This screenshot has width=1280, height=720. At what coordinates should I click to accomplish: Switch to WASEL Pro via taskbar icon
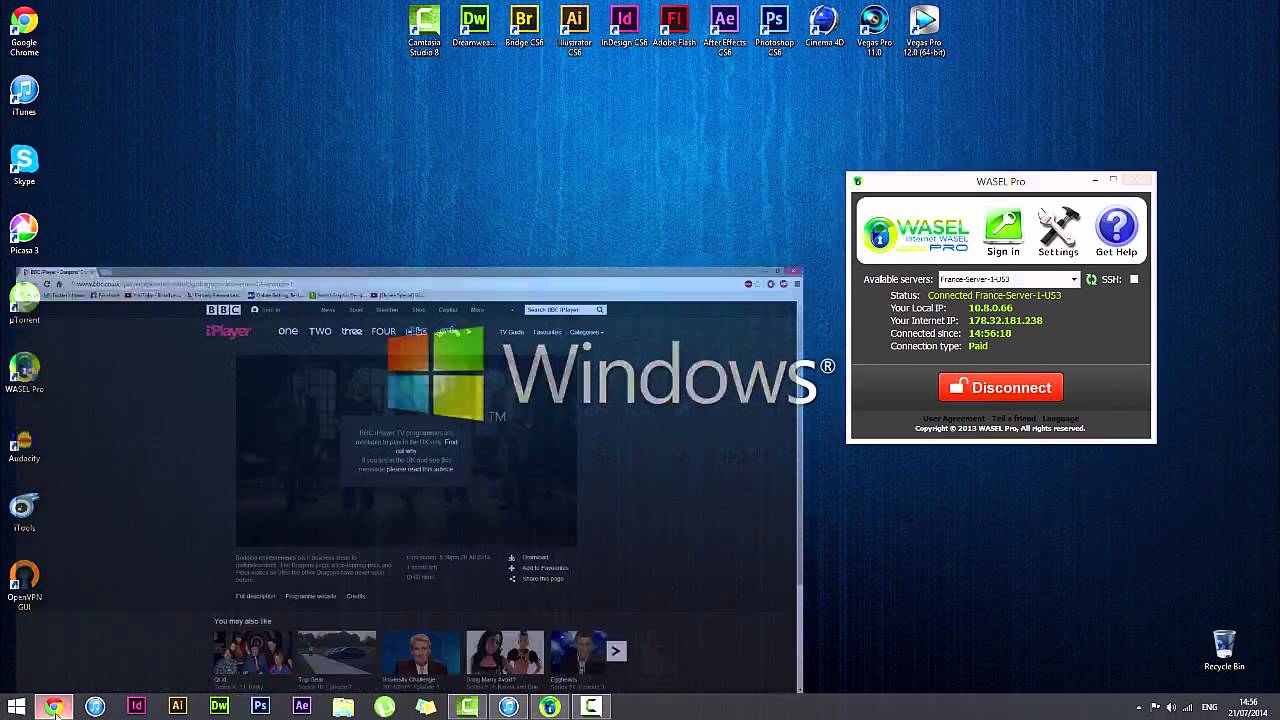point(550,706)
